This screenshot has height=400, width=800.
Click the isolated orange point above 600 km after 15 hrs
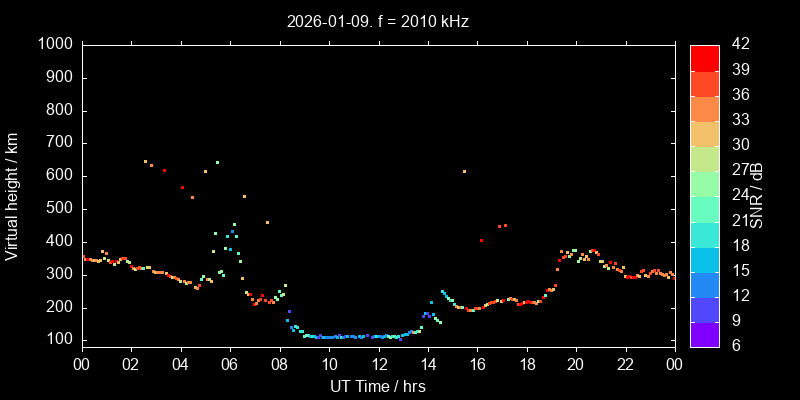[464, 172]
